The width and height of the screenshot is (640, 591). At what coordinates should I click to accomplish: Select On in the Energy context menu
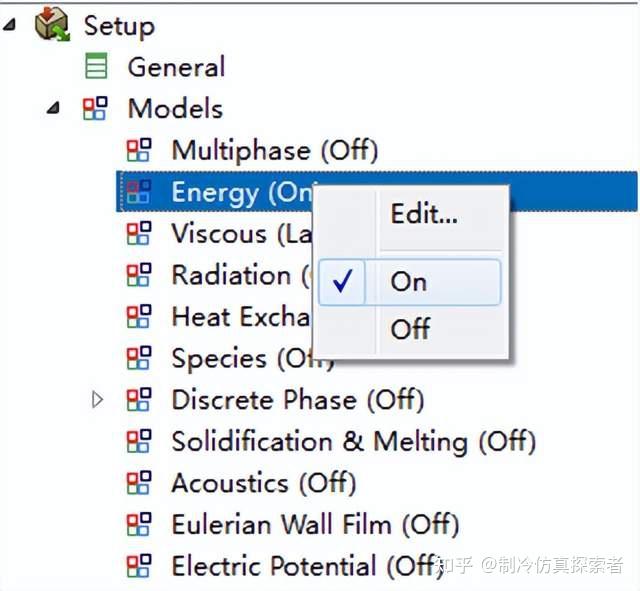pos(409,282)
